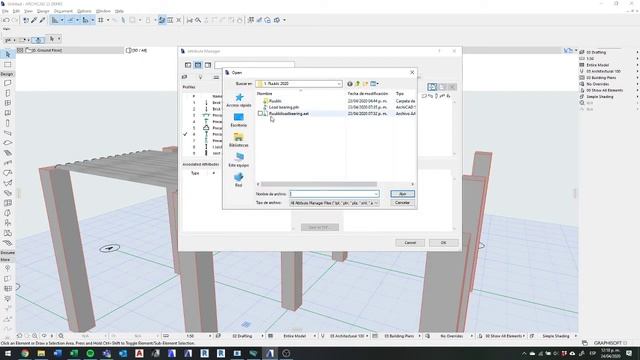Click the Find and Select magnifier icon
Image resolution: width=640 pixels, height=360 pixels.
click(198, 20)
